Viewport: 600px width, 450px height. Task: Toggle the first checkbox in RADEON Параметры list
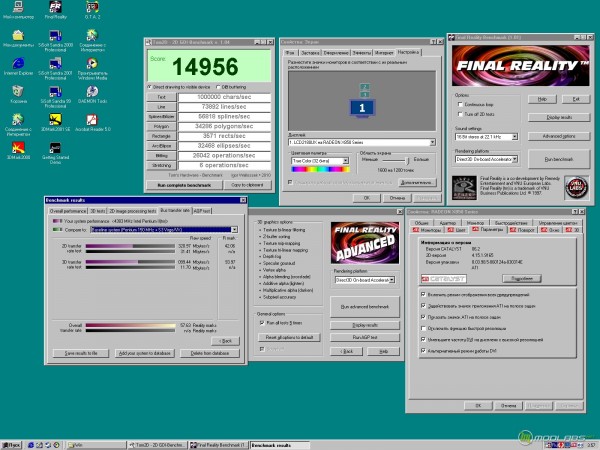[423, 294]
